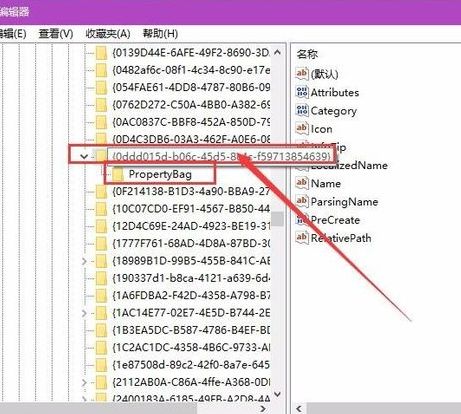The width and height of the screenshot is (461, 414).
Task: Click the string icon beside ParsingName
Action: pyautogui.click(x=302, y=201)
